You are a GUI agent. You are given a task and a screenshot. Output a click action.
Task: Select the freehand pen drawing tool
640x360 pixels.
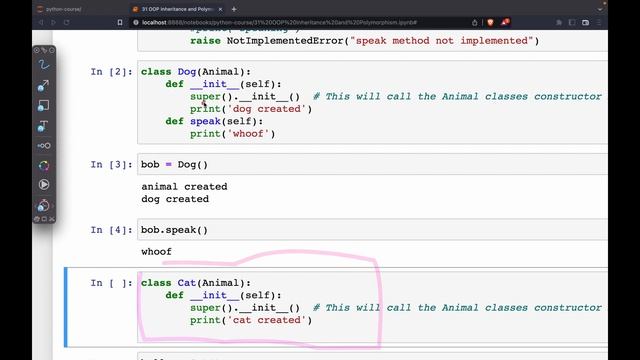[x=44, y=65]
